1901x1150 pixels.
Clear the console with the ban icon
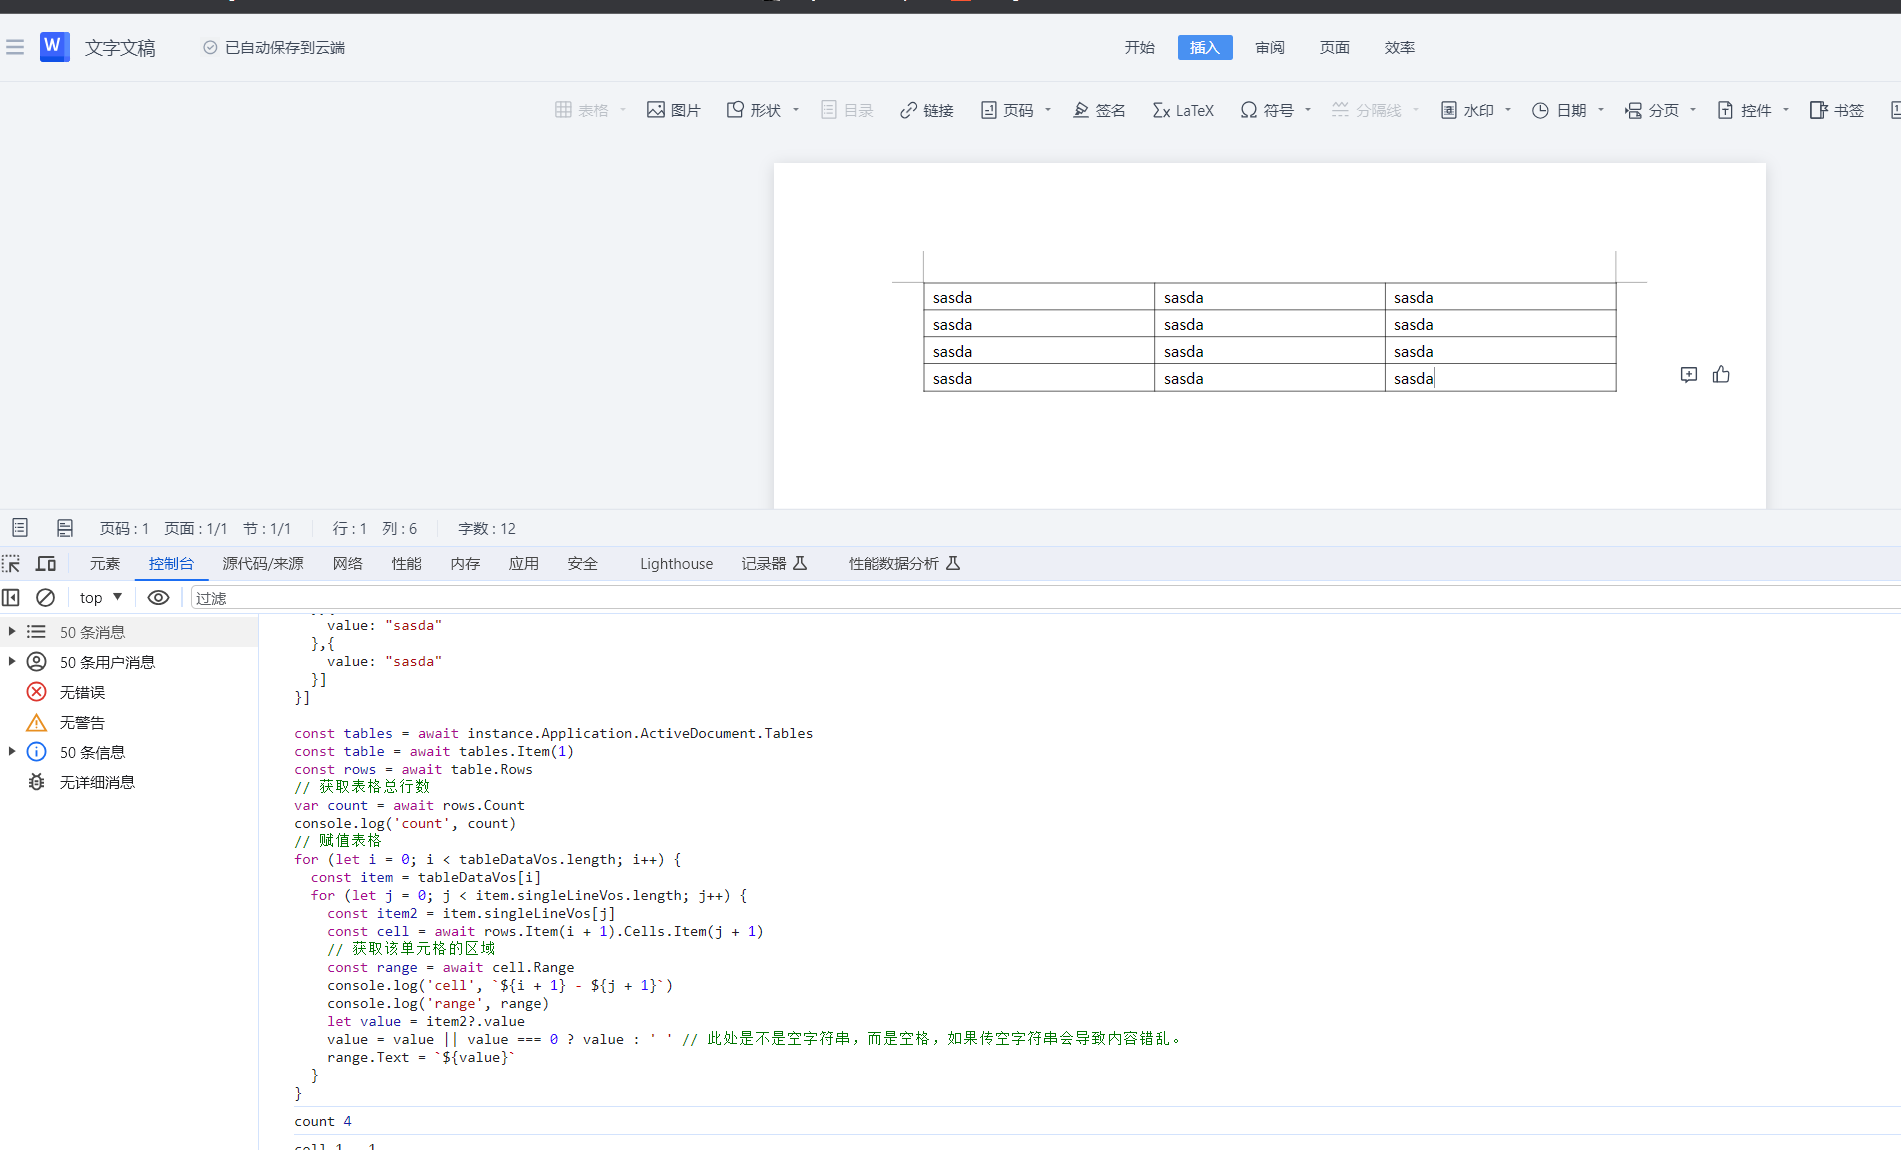pos(45,598)
